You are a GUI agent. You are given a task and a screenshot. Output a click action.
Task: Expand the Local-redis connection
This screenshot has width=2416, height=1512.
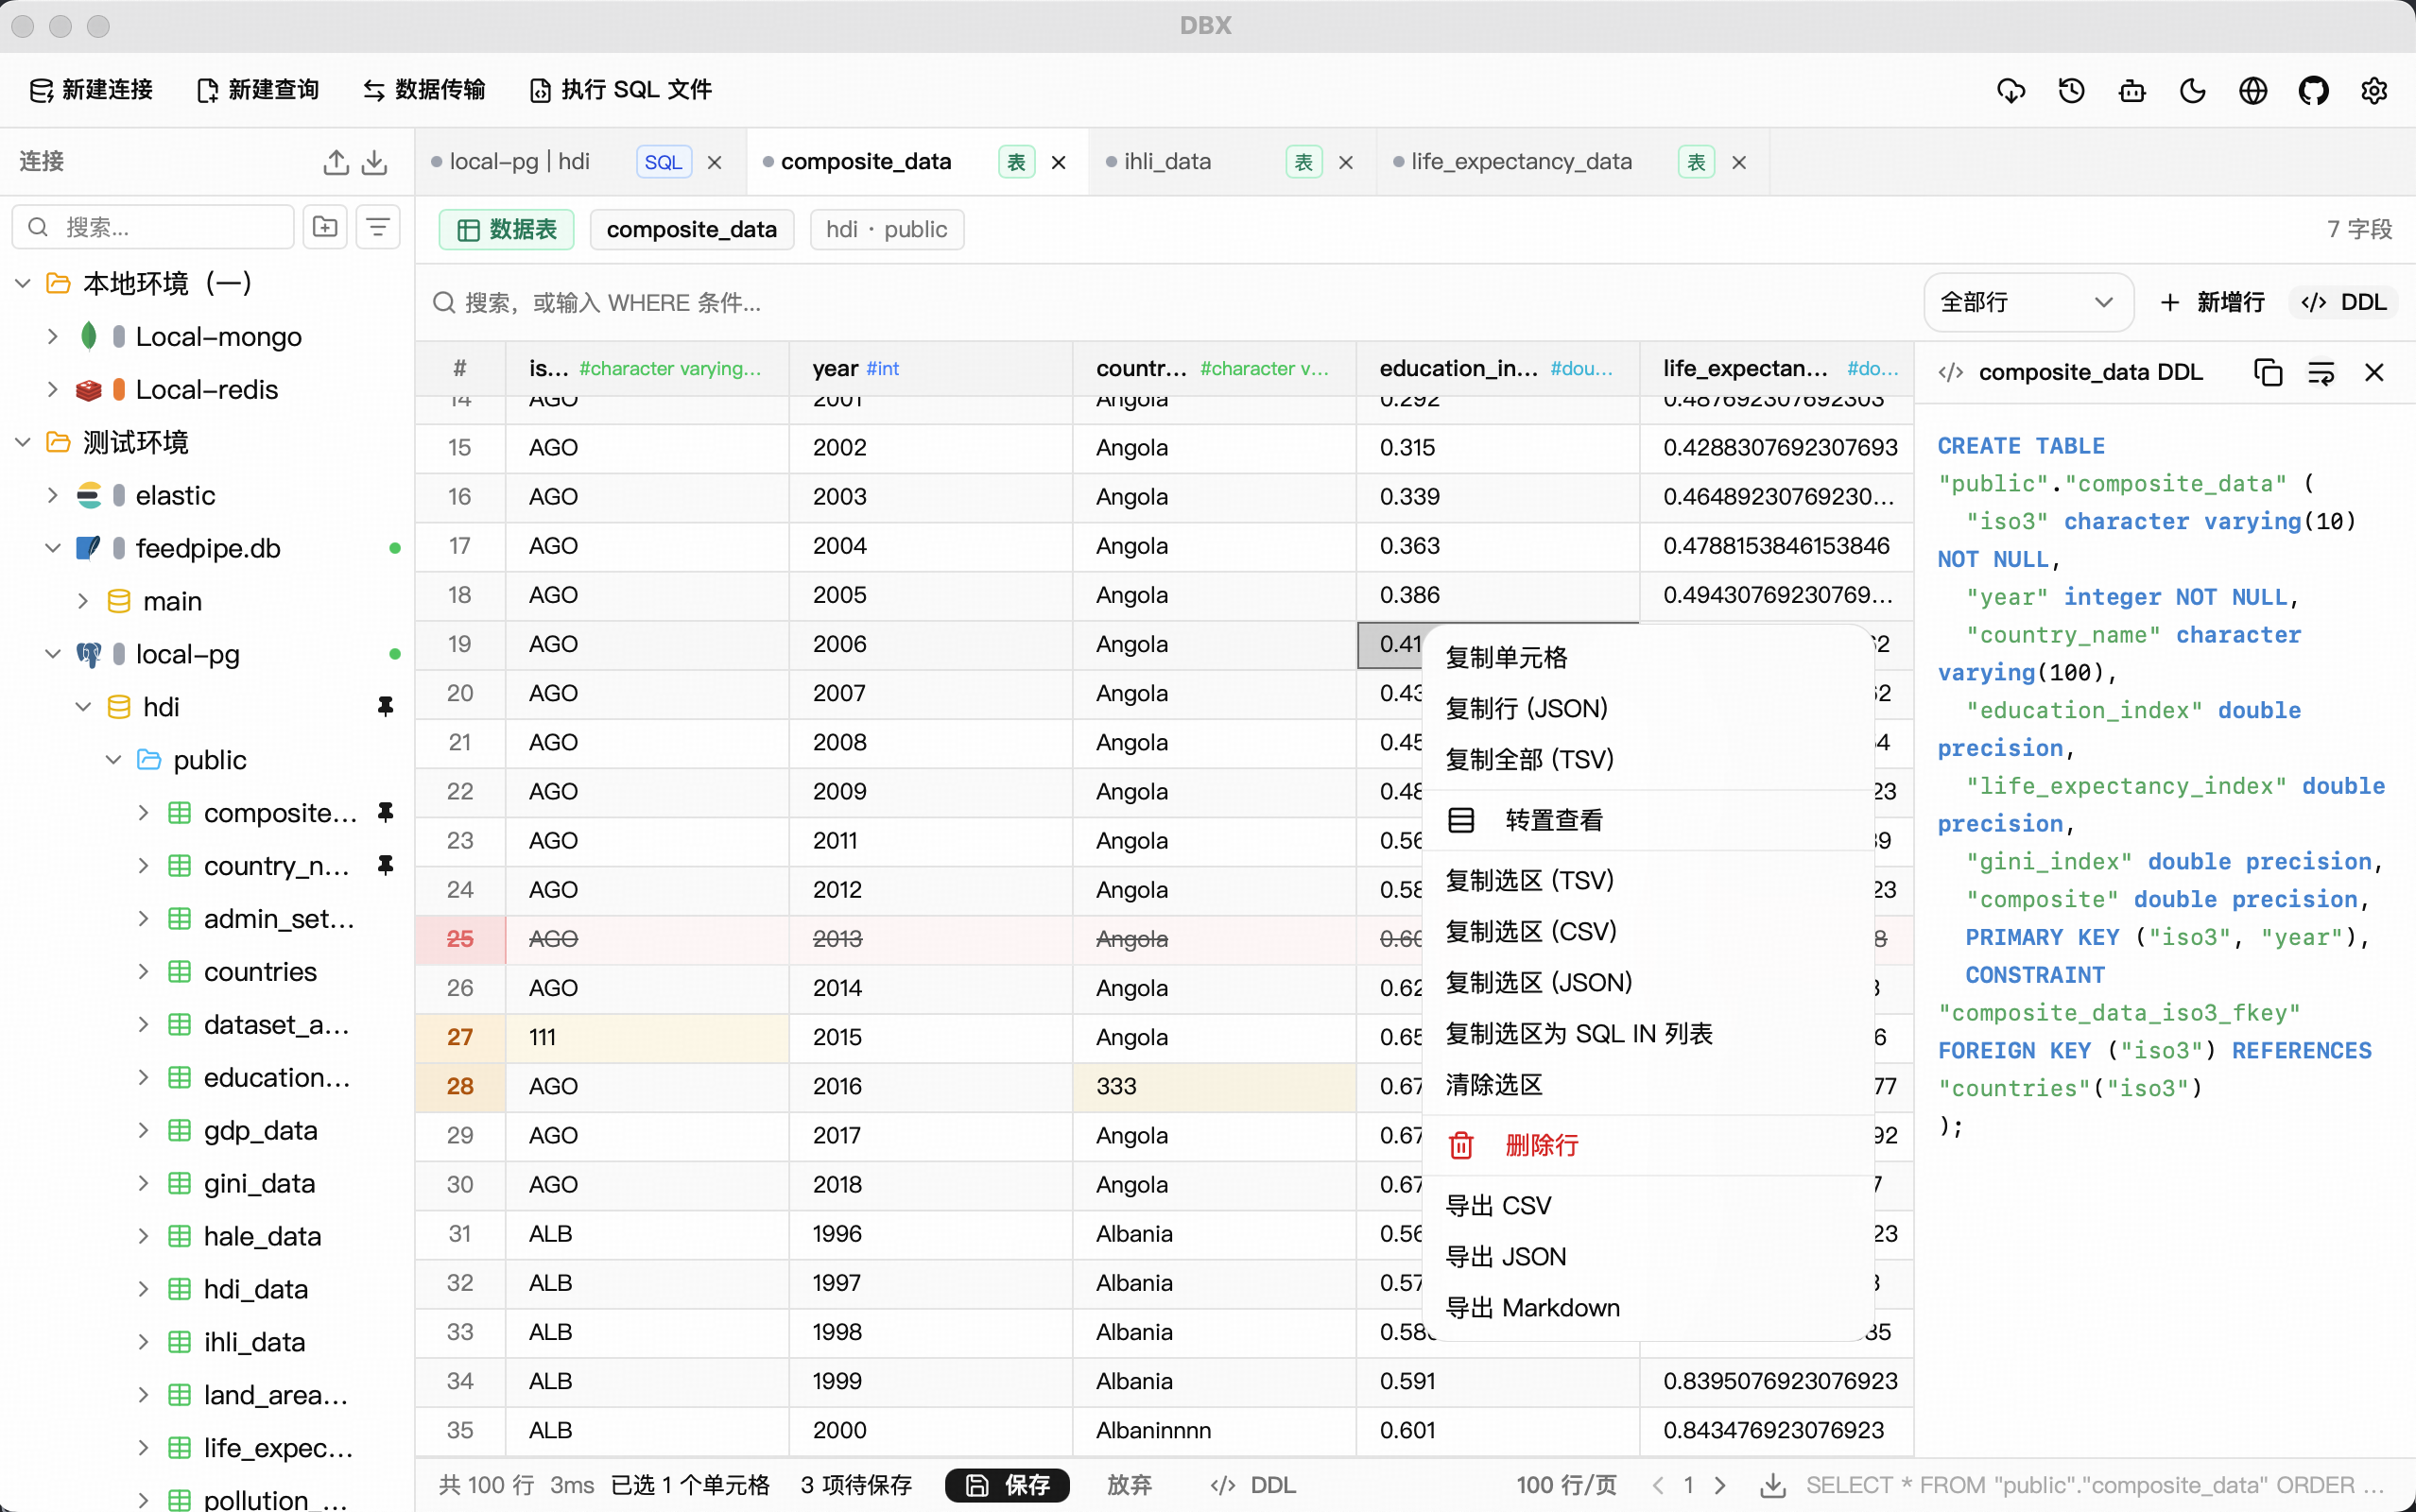[x=53, y=389]
